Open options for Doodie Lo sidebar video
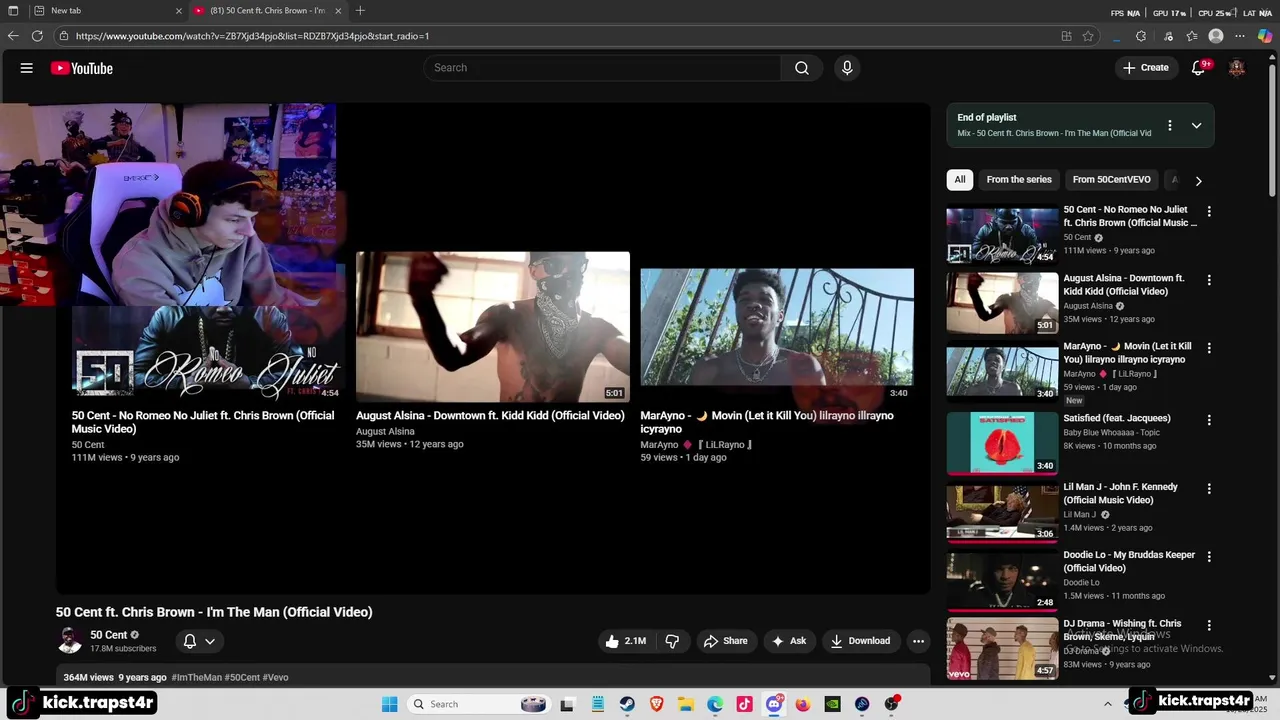1280x720 pixels. (x=1209, y=557)
